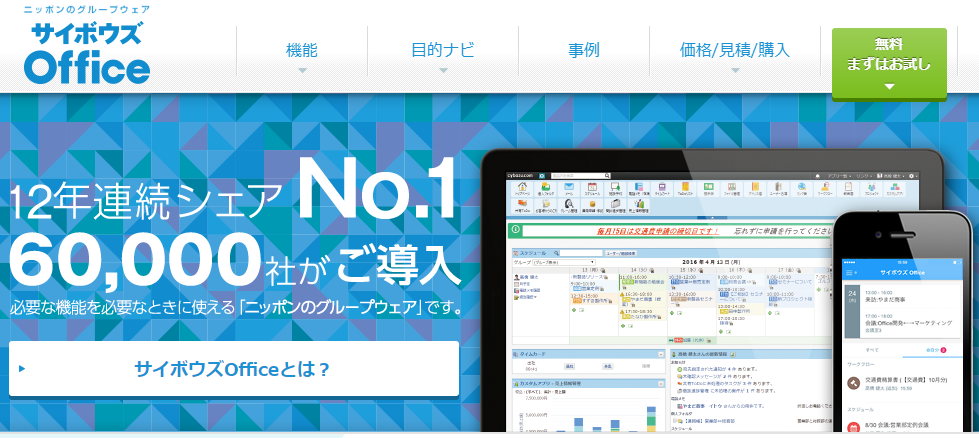Go to the 事例 page
The width and height of the screenshot is (979, 438).
[x=584, y=51]
